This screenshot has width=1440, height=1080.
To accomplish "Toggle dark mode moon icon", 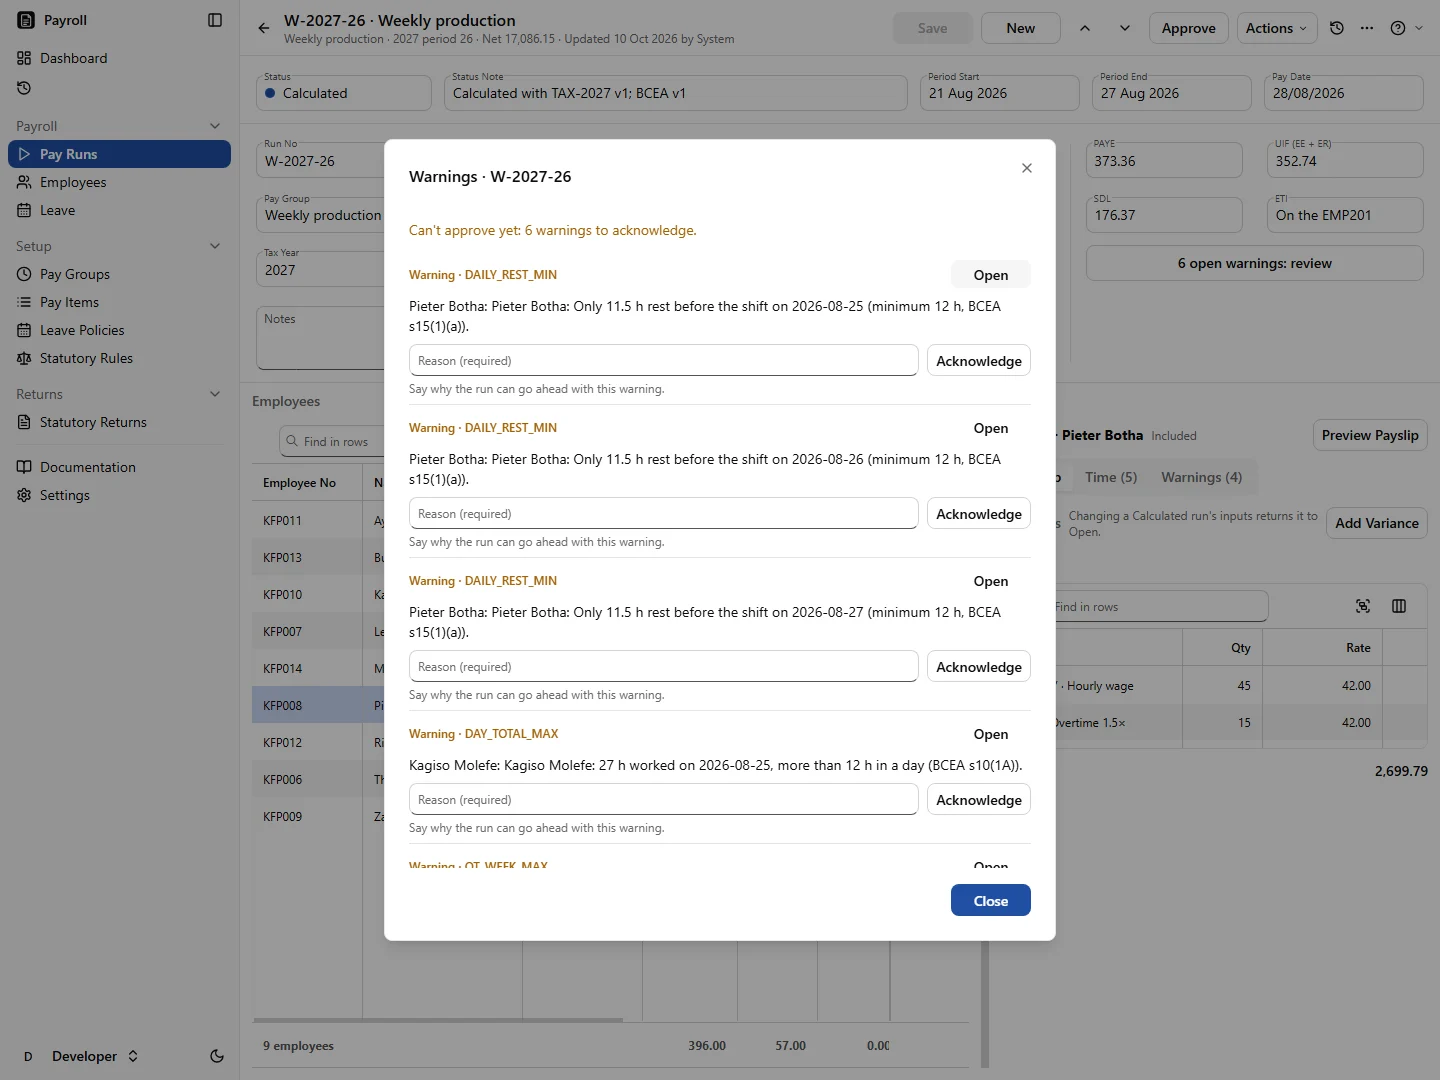I will click(x=217, y=1056).
